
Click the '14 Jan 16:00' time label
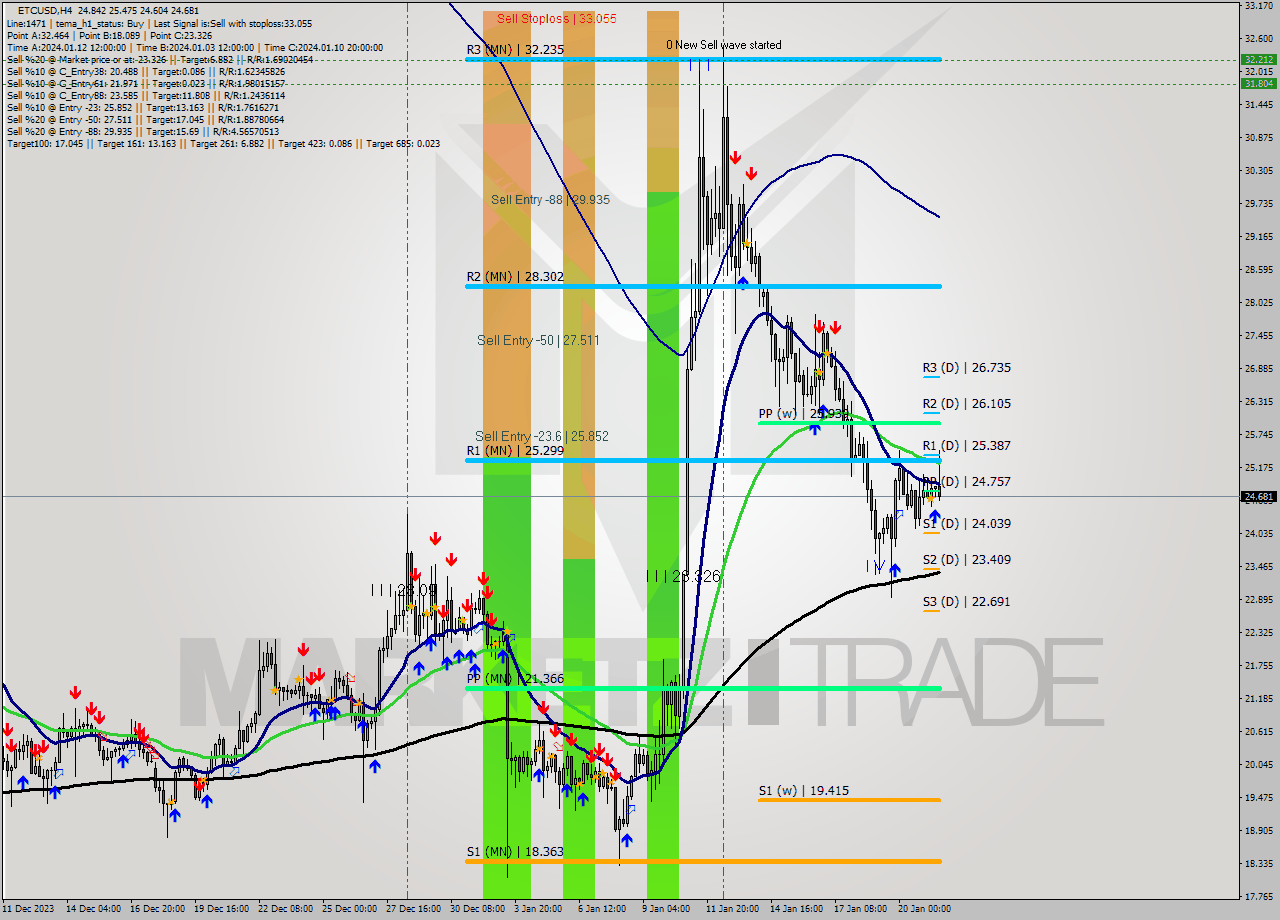[796, 909]
